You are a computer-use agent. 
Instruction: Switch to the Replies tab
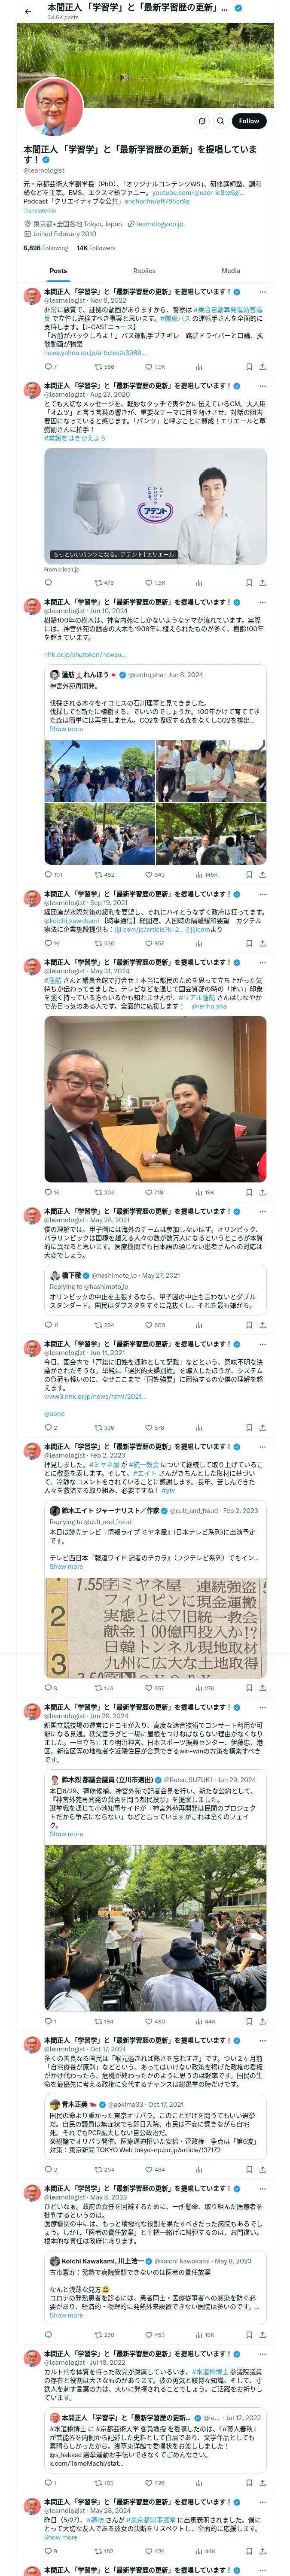[x=144, y=271]
